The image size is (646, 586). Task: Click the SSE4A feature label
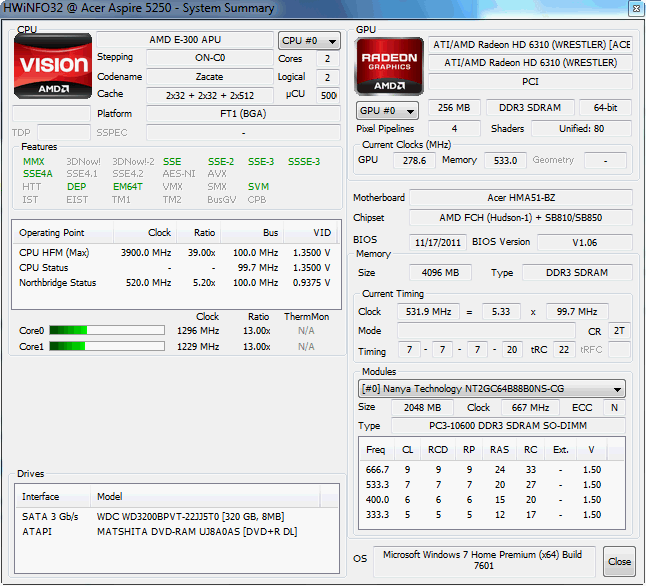pyautogui.click(x=37, y=174)
